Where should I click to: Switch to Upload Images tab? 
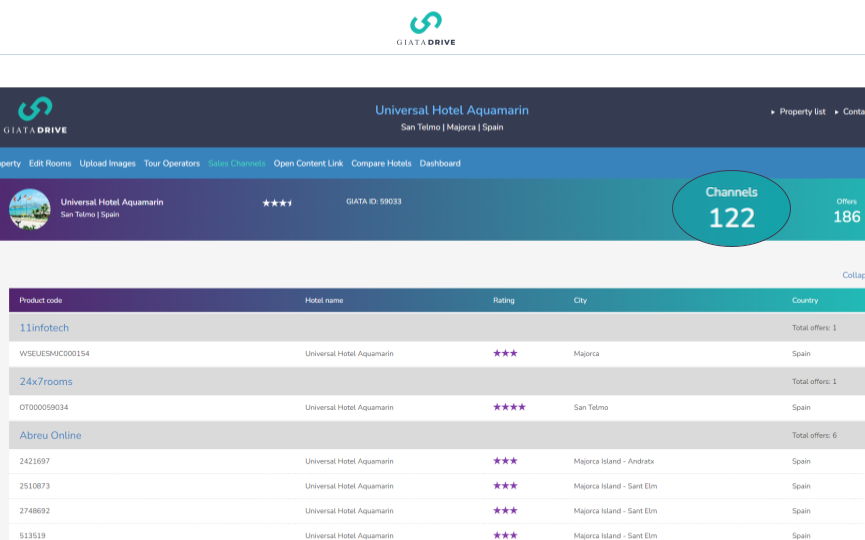click(x=107, y=163)
